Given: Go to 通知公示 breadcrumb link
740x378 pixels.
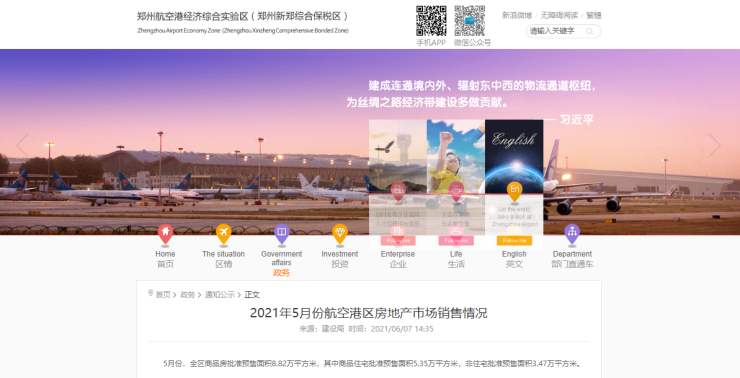Looking at the screenshot, I should pos(219,294).
